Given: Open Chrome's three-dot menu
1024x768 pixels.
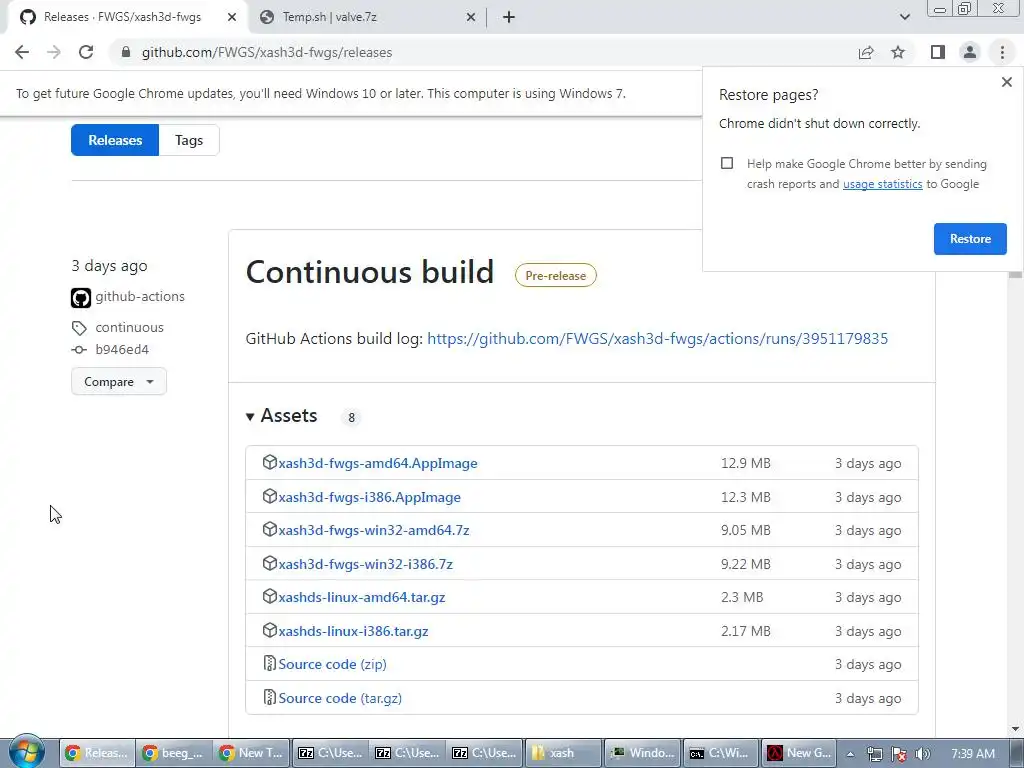Looking at the screenshot, I should (x=1002, y=52).
